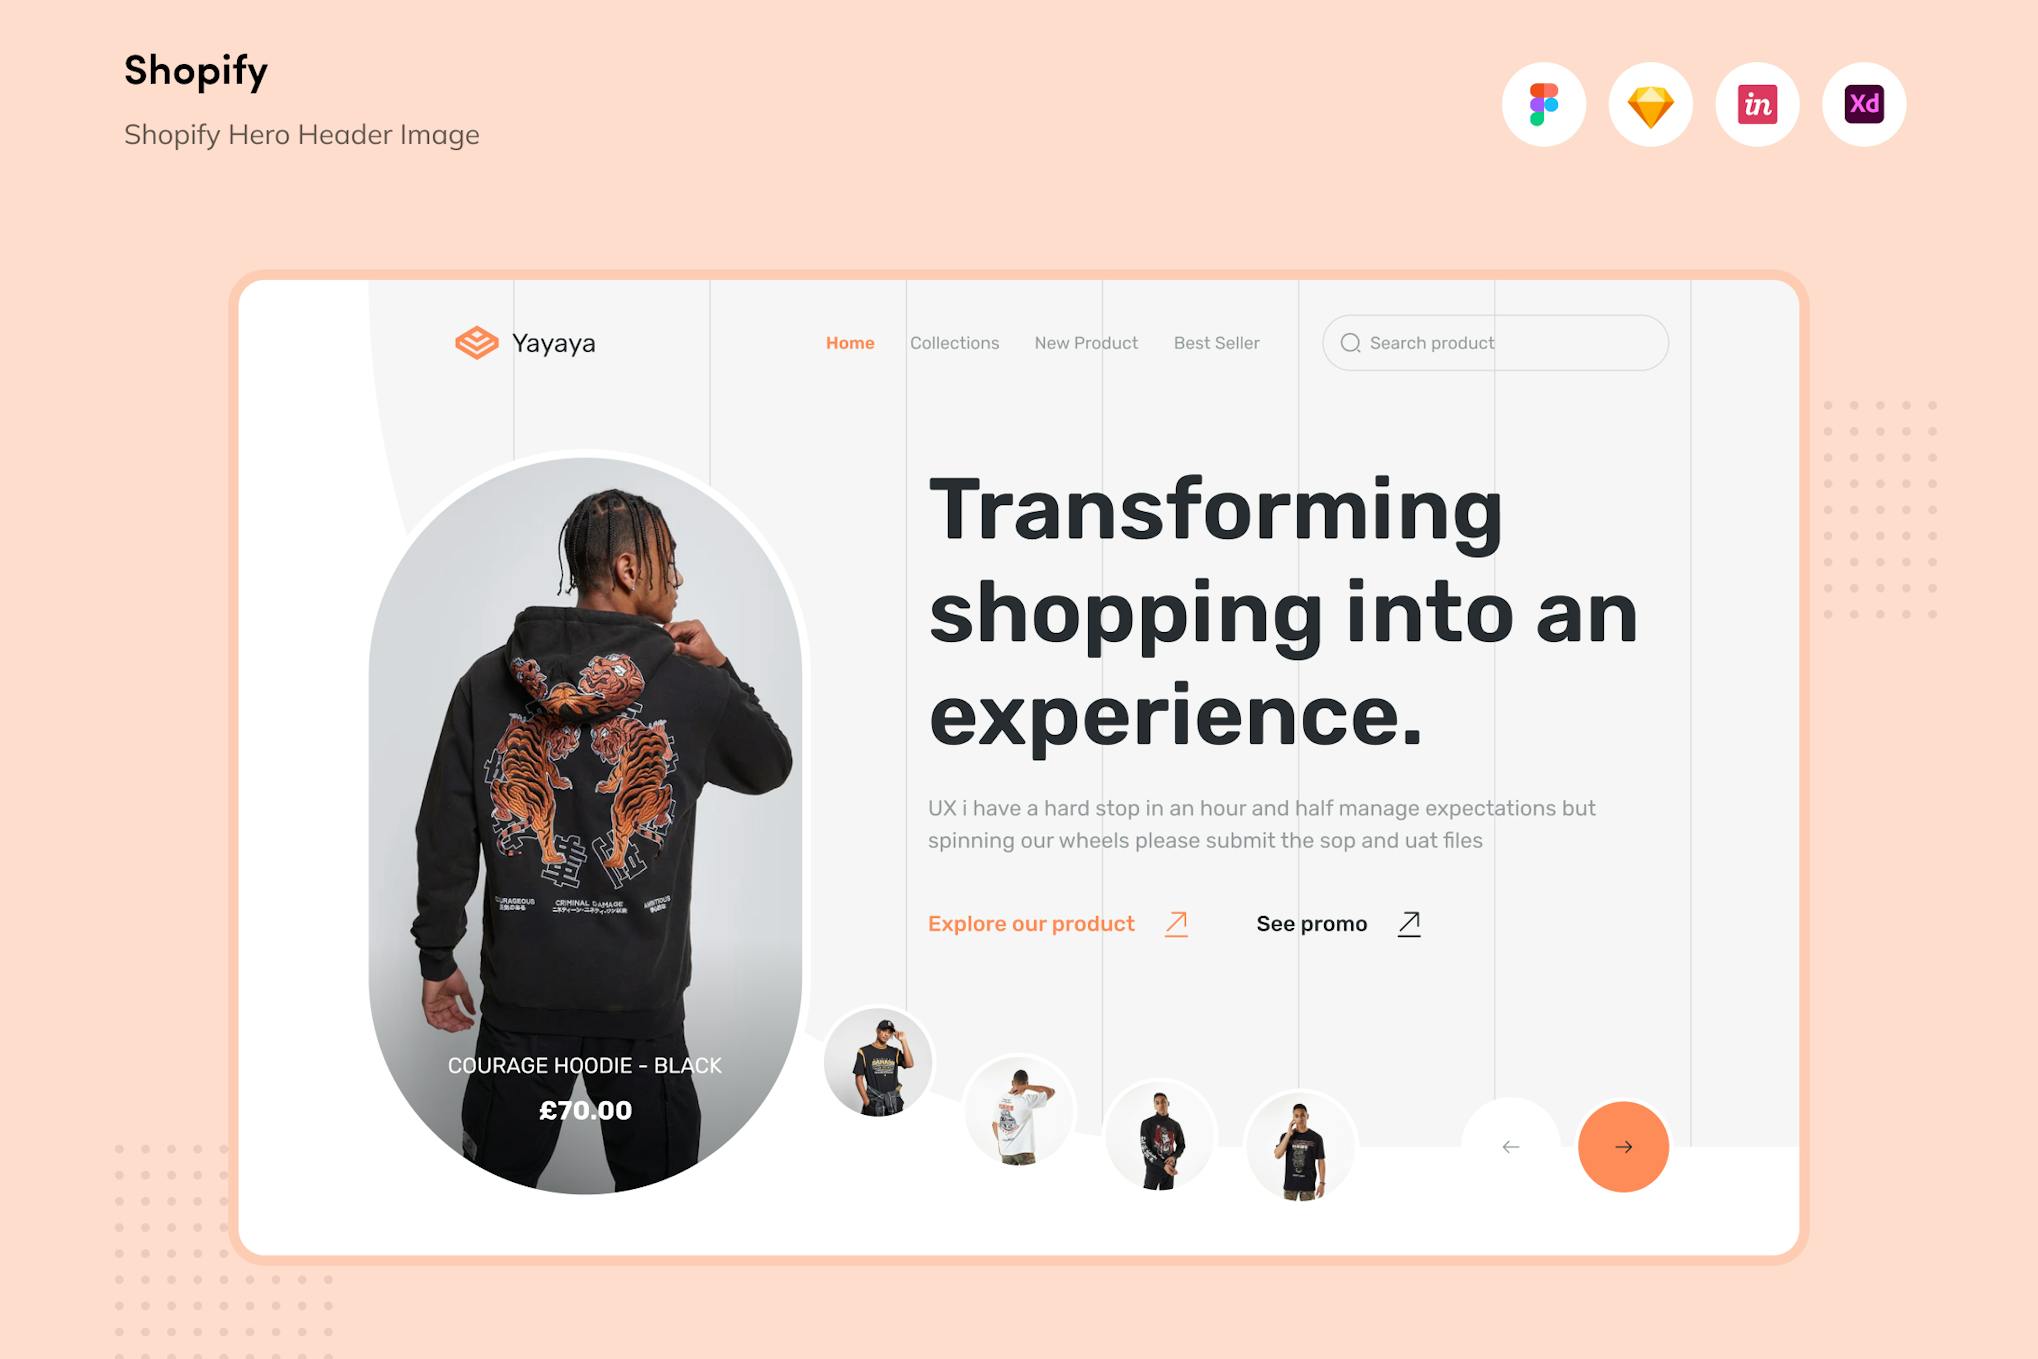Click the Figma icon in toolbar
Screen dimensions: 2038x1359
(1544, 105)
